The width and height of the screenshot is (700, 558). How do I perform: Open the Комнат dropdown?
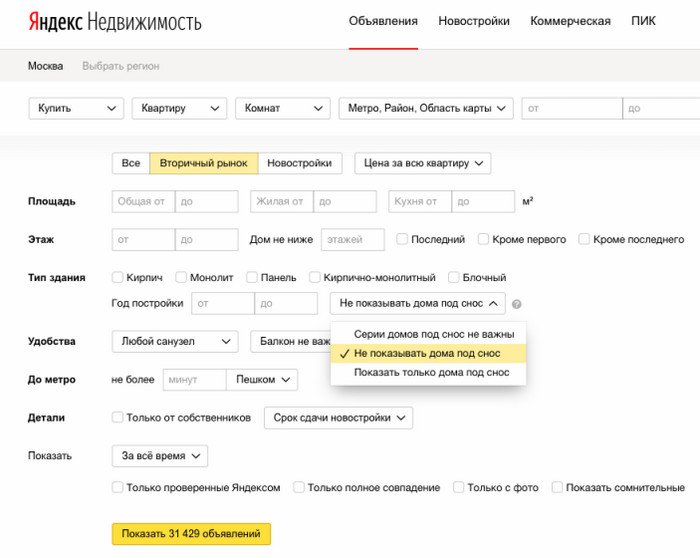click(x=283, y=108)
